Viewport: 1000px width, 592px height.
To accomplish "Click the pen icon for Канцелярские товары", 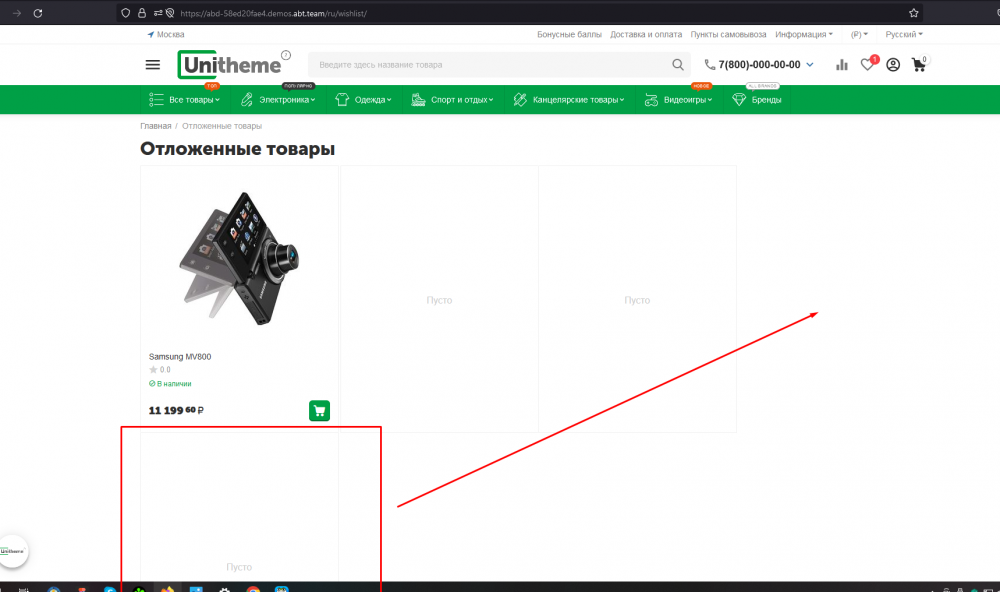I will coord(519,99).
